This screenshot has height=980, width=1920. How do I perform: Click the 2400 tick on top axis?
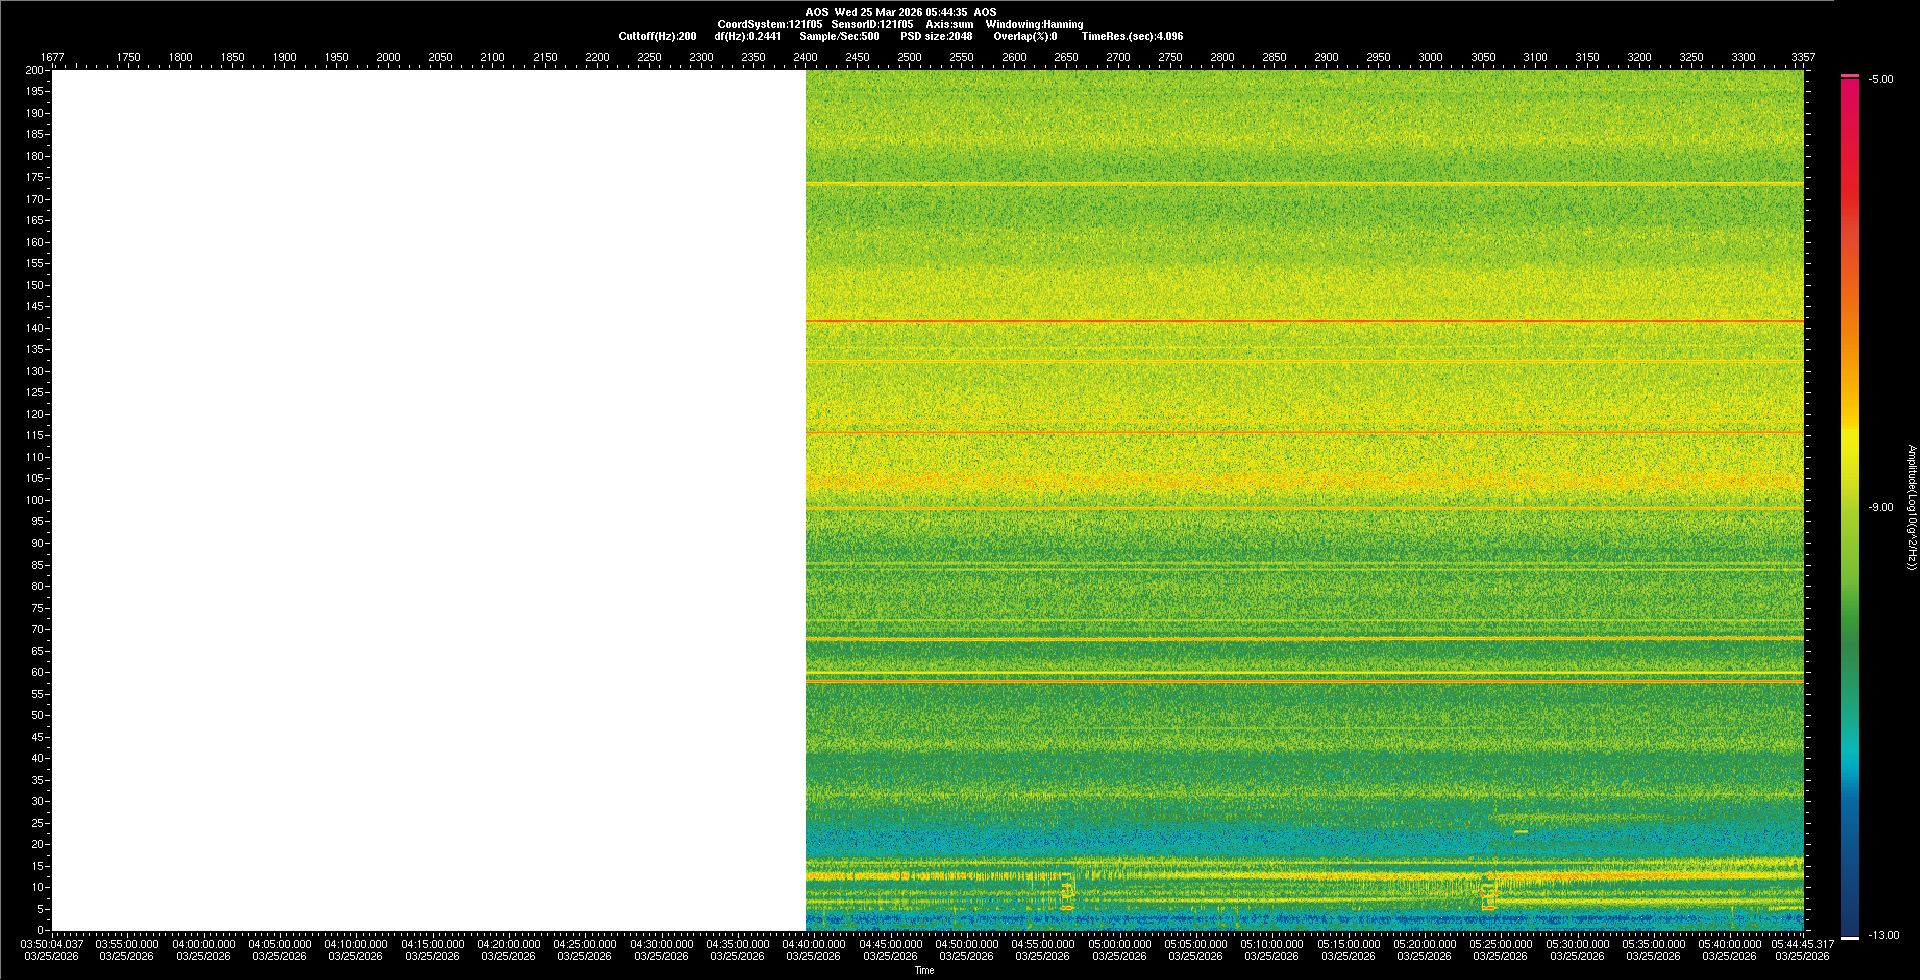pyautogui.click(x=805, y=58)
